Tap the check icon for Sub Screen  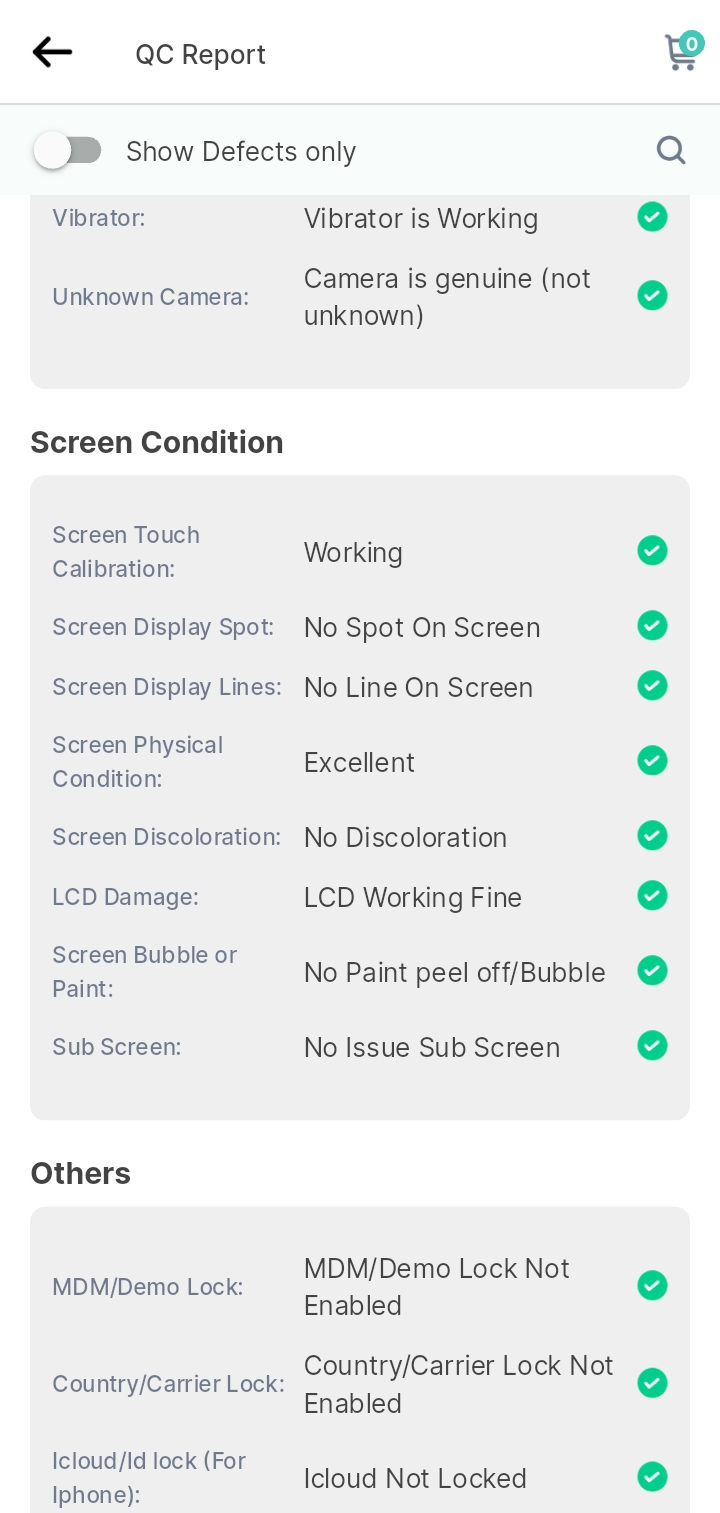pyautogui.click(x=652, y=1045)
